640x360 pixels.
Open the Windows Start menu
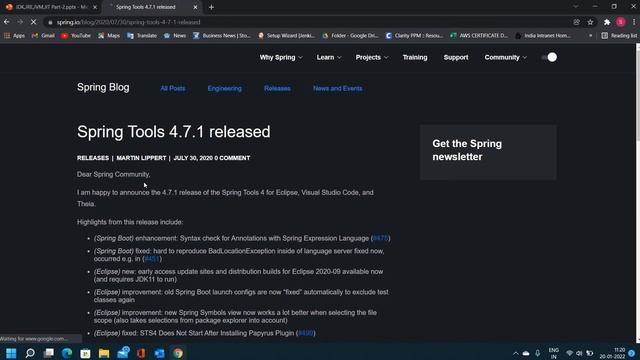click(11, 353)
